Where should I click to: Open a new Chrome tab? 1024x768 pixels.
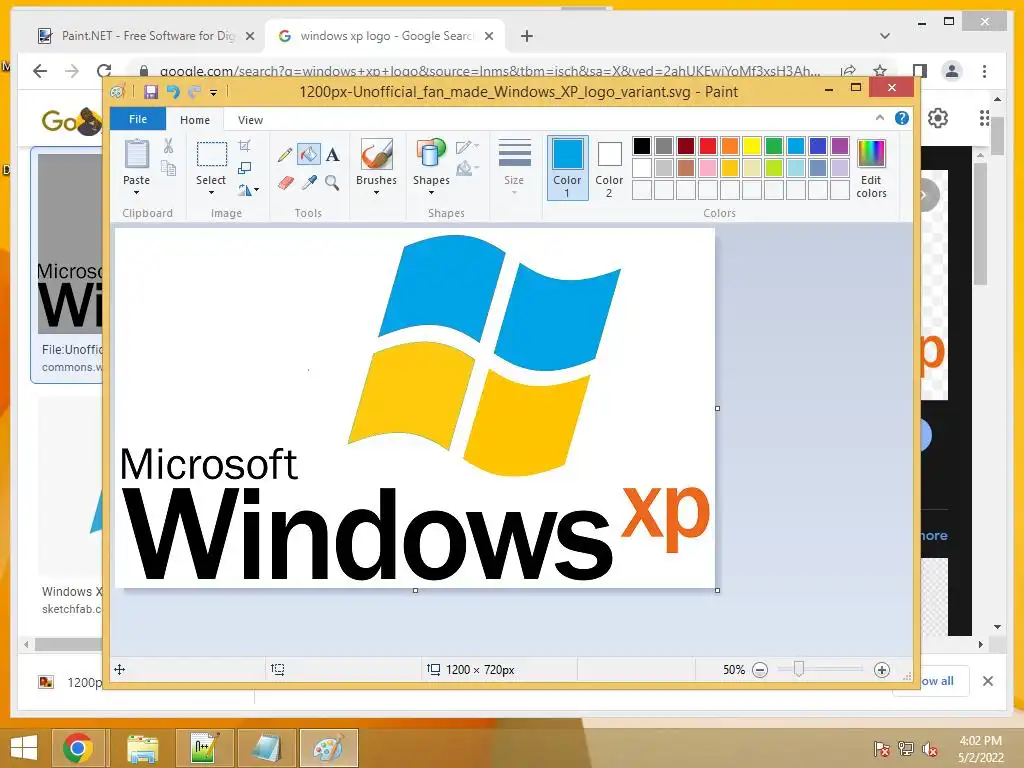point(526,36)
